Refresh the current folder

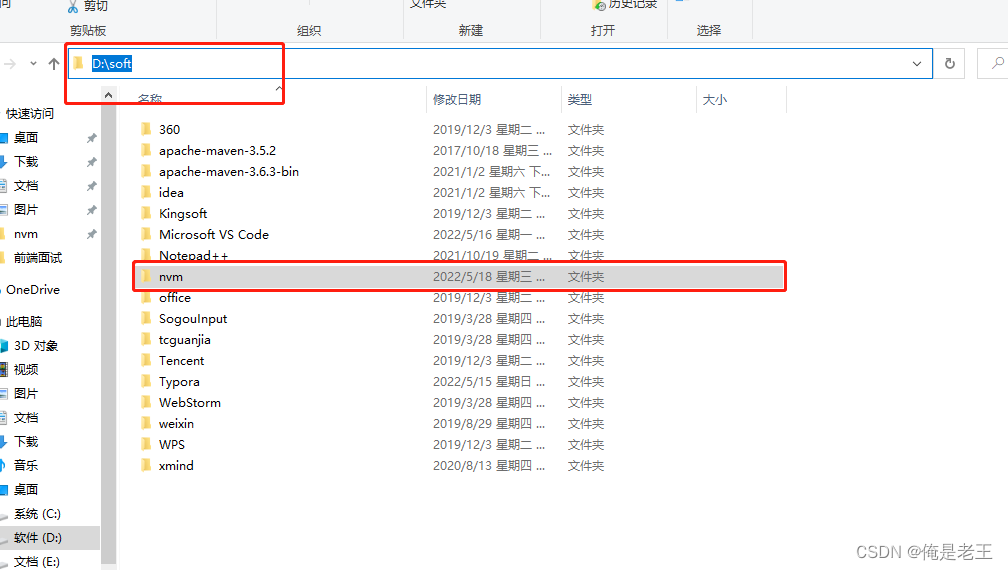(950, 64)
